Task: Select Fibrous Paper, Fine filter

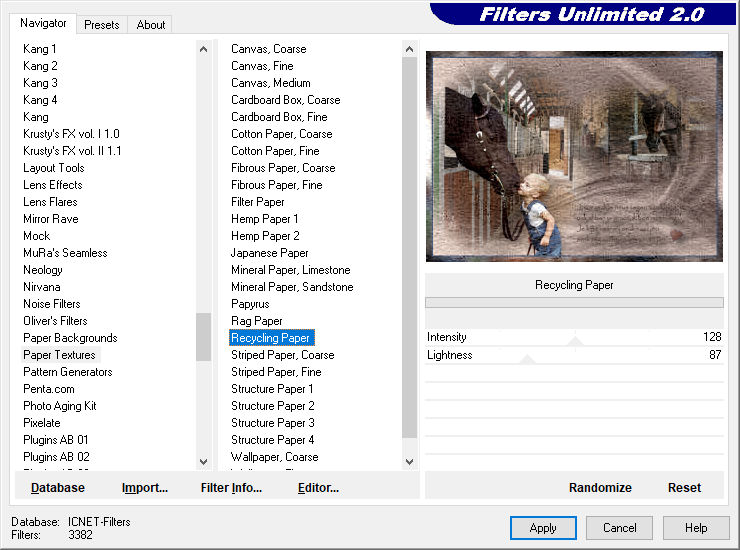Action: tap(277, 185)
